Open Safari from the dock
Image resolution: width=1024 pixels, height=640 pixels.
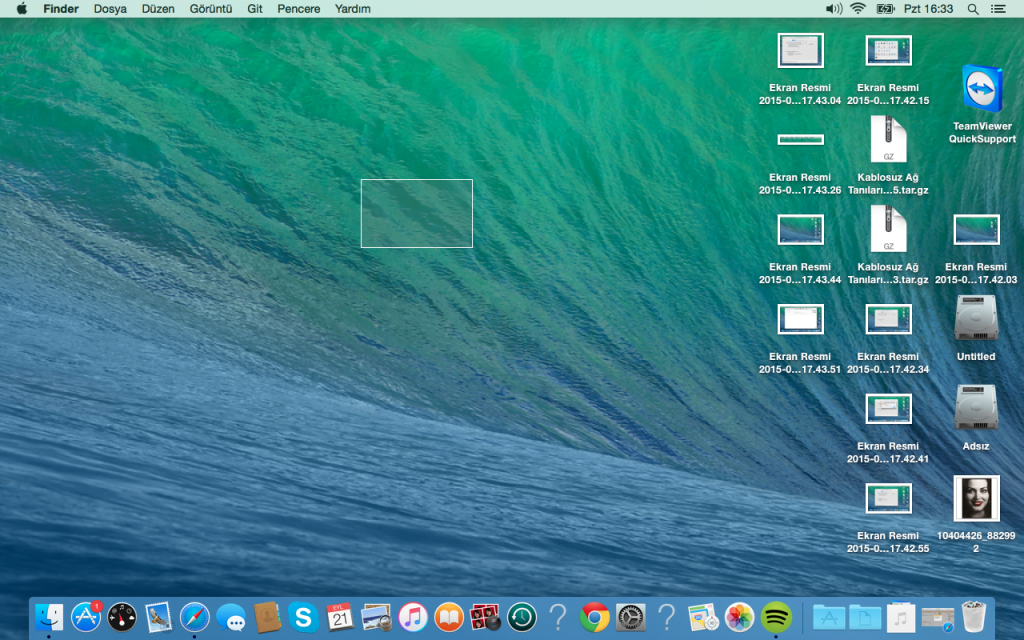point(194,617)
